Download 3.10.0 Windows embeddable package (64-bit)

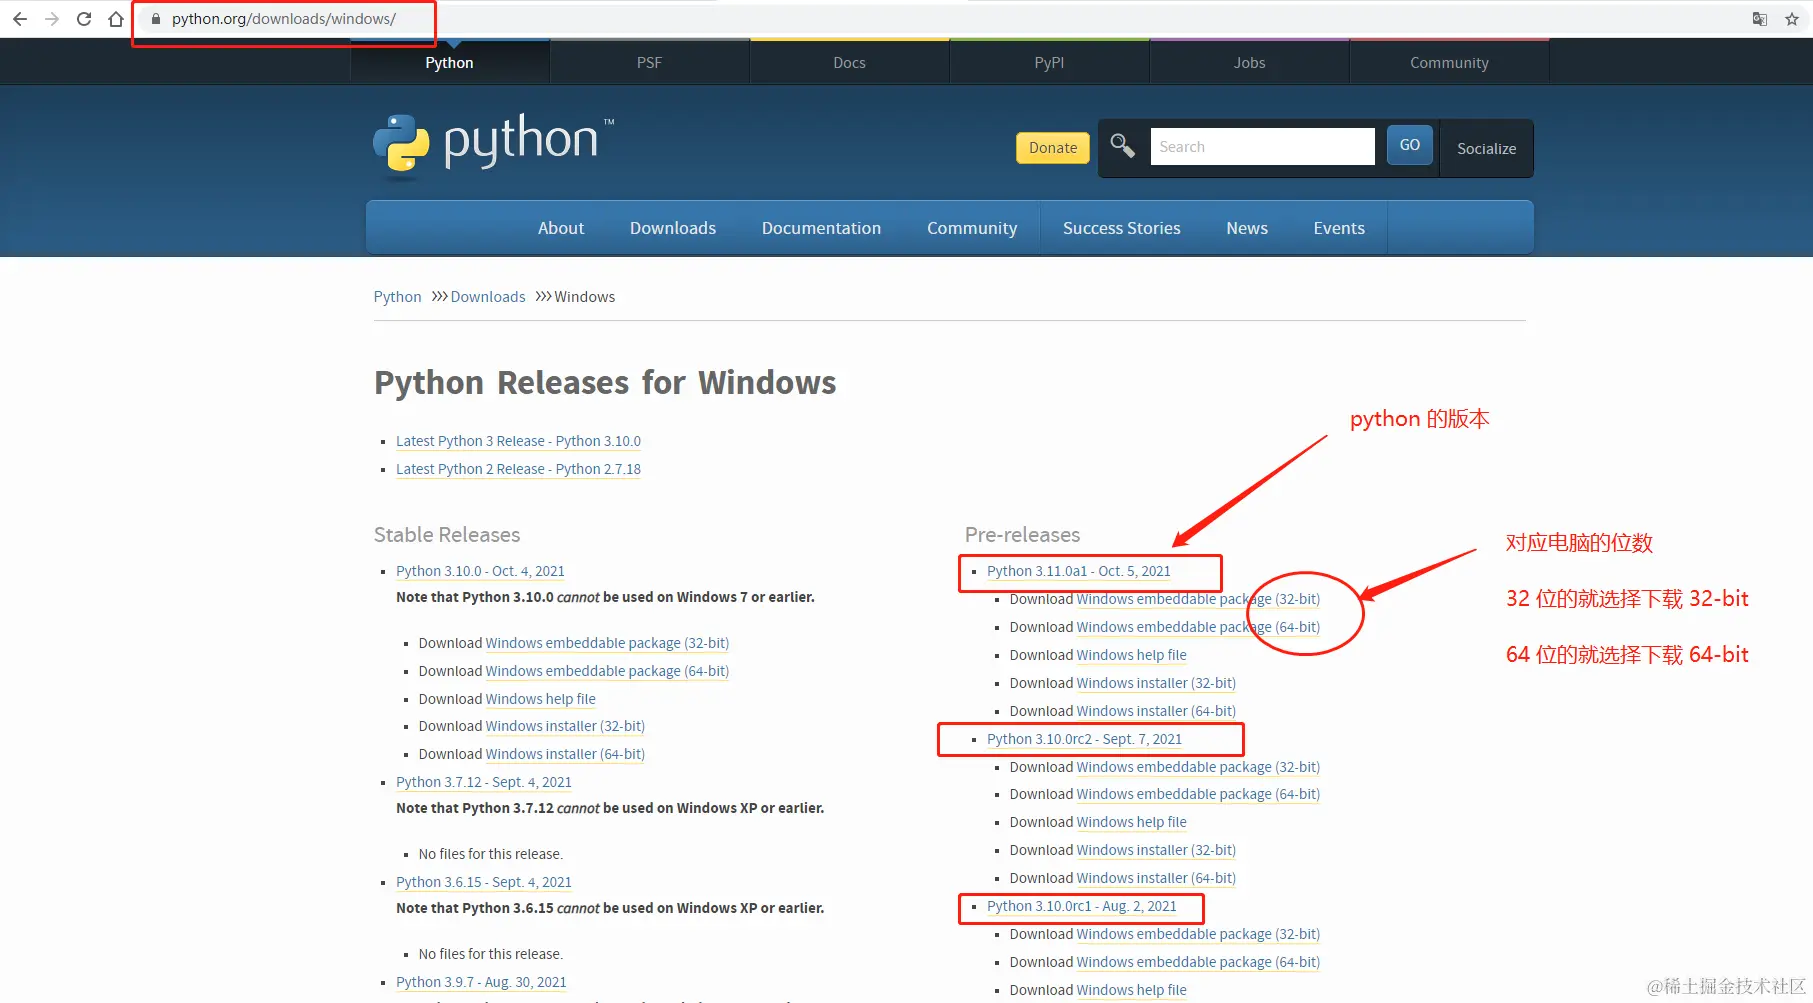tap(607, 671)
